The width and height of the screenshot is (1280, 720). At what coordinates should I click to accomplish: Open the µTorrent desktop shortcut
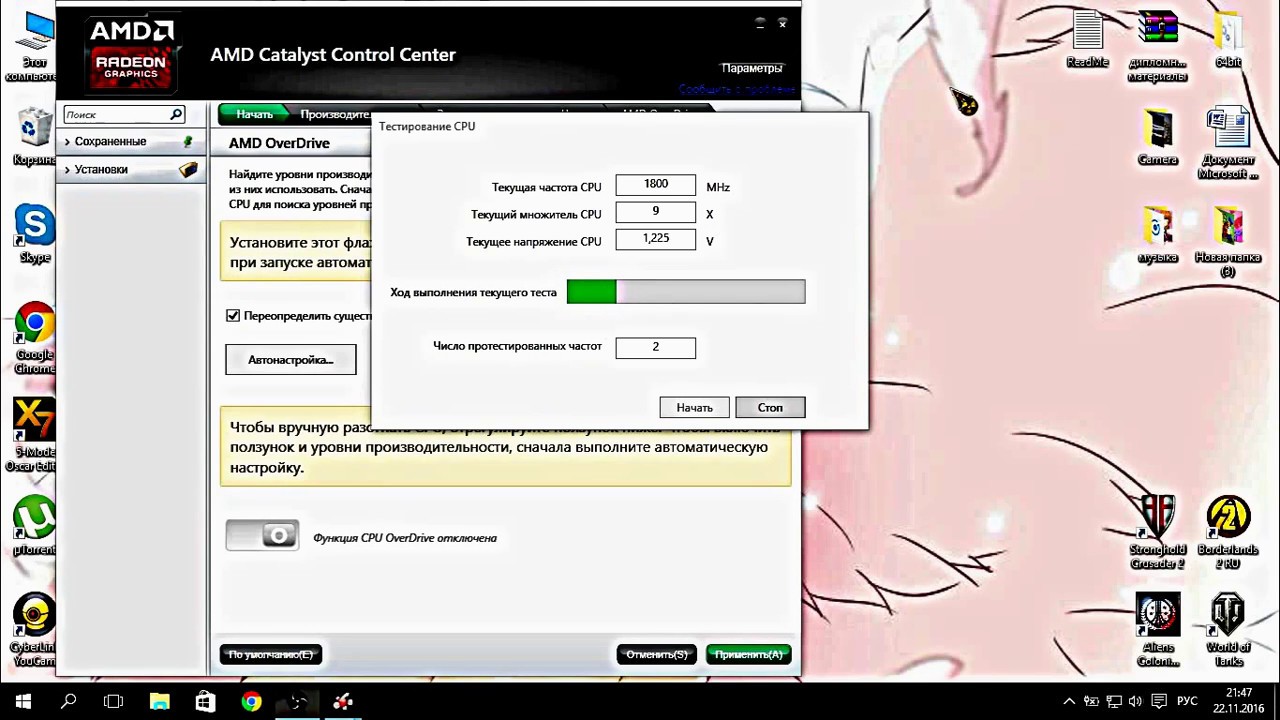click(34, 527)
